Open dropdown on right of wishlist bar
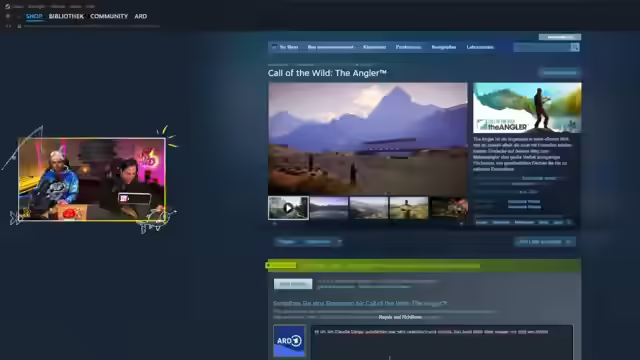640x360 pixels. [x=569, y=242]
